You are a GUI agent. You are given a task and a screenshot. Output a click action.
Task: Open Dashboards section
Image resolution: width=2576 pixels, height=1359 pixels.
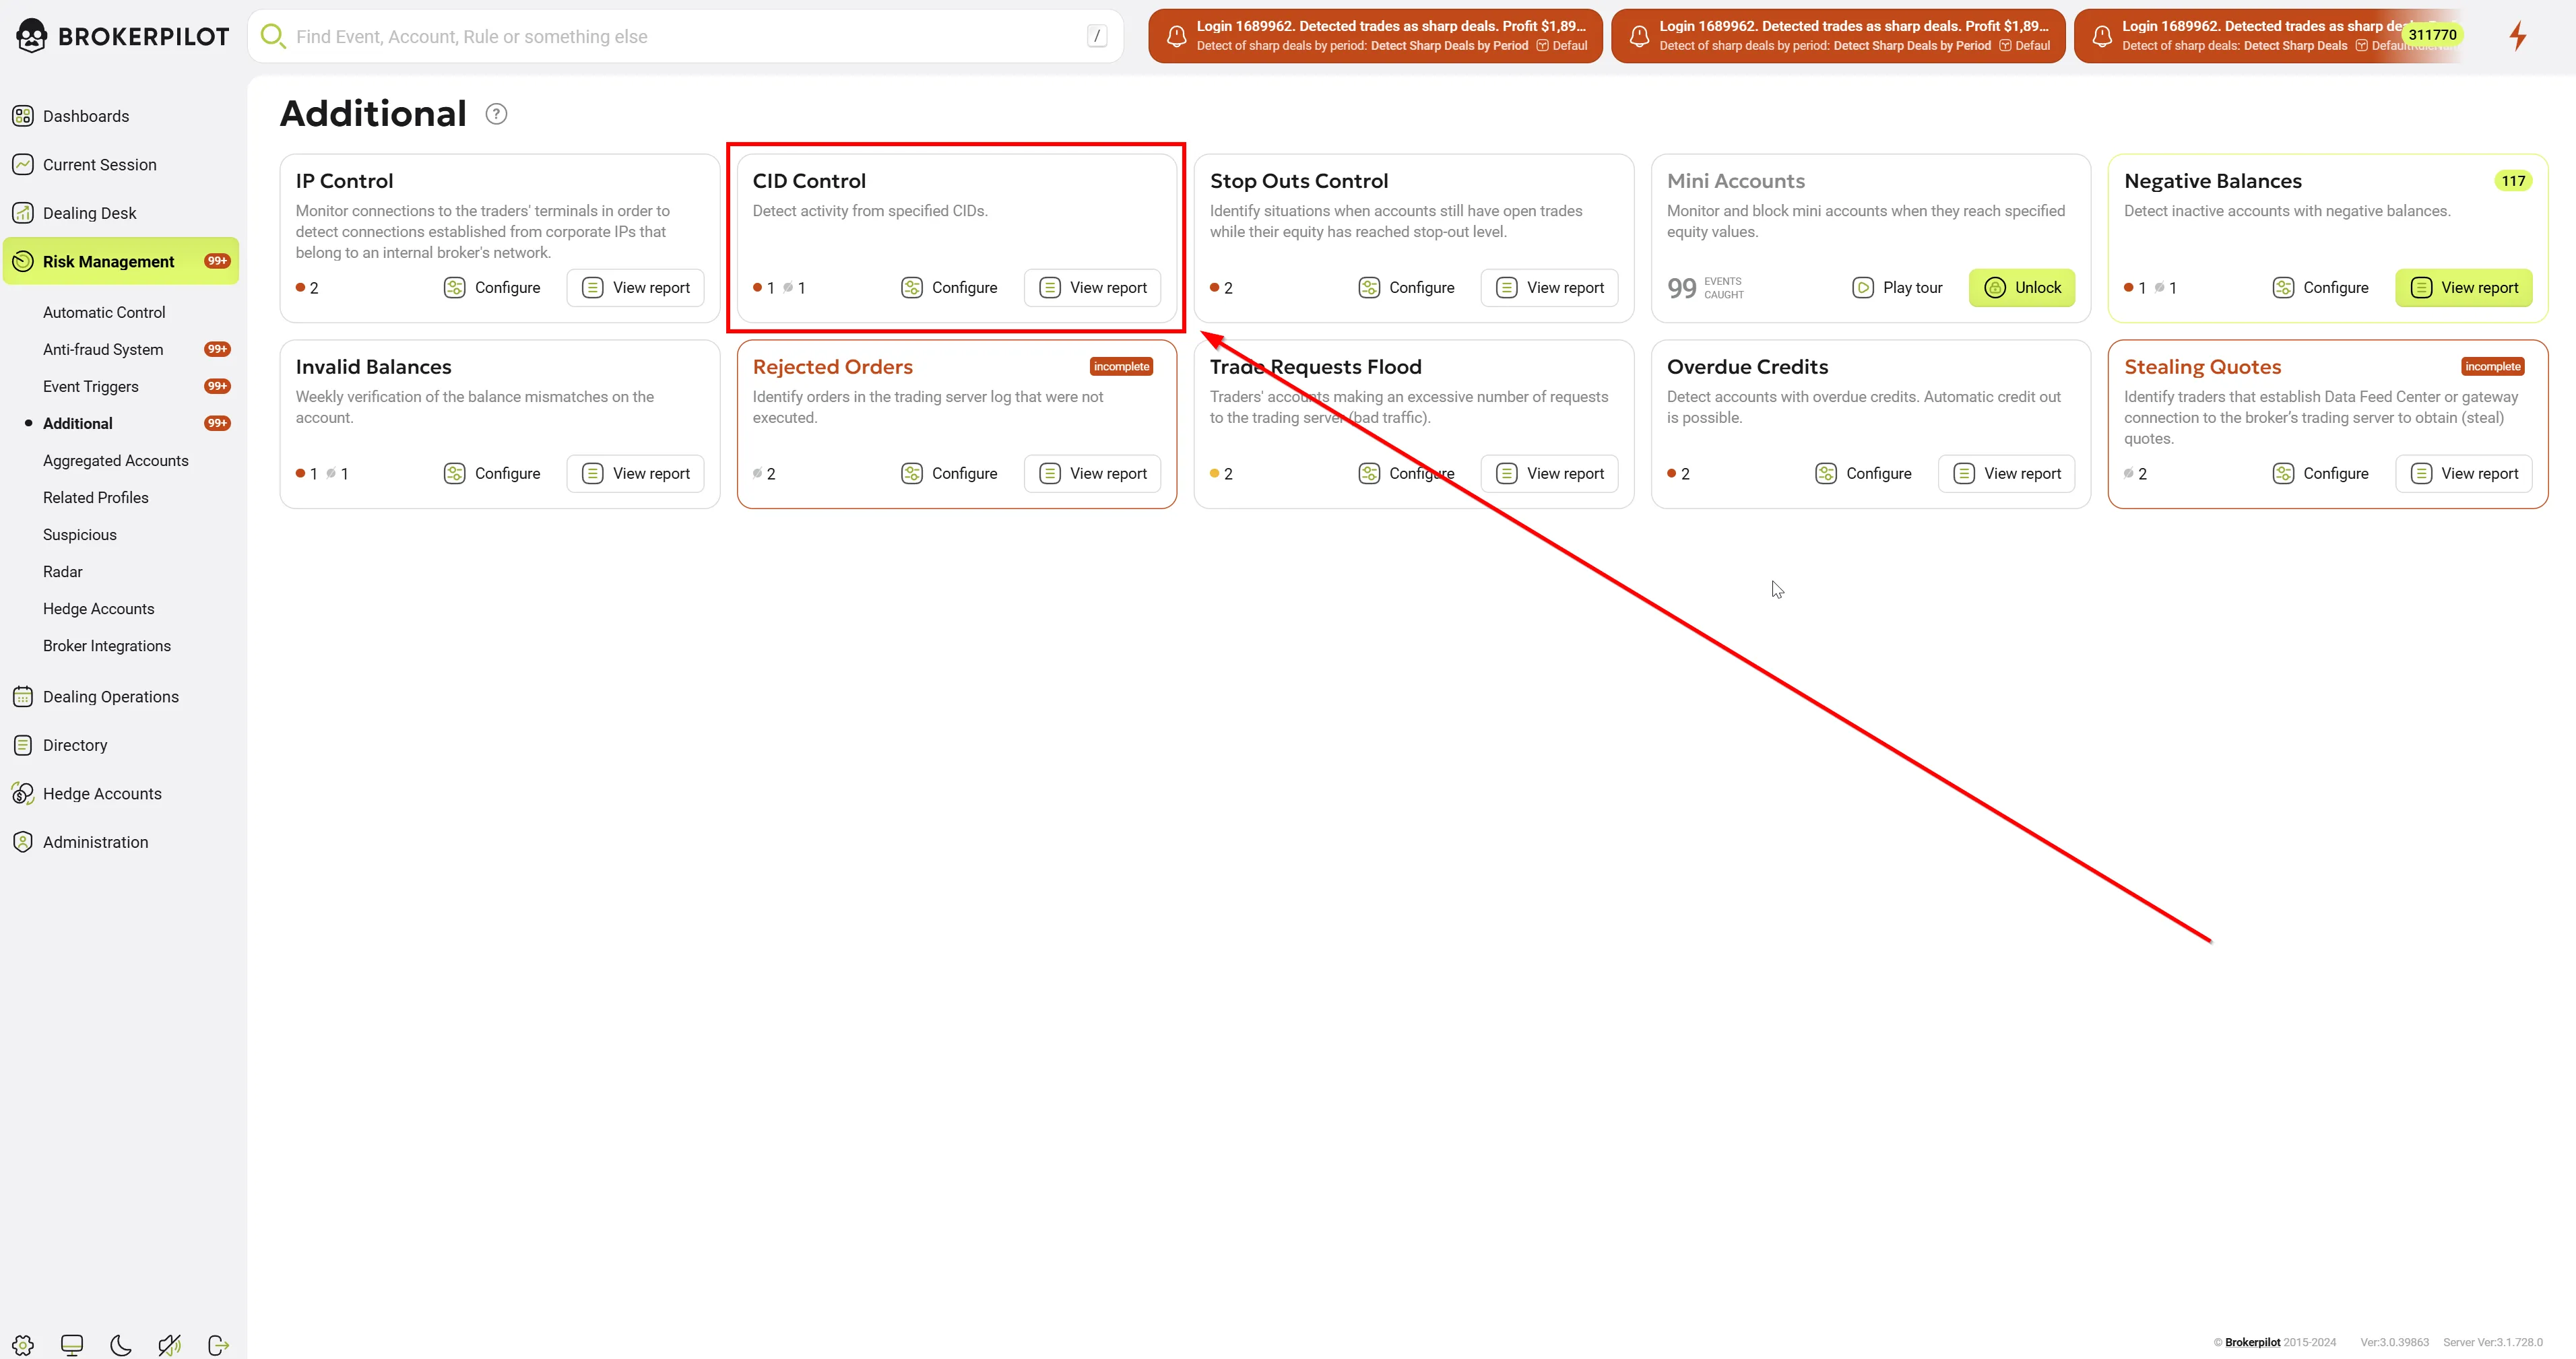pos(121,116)
